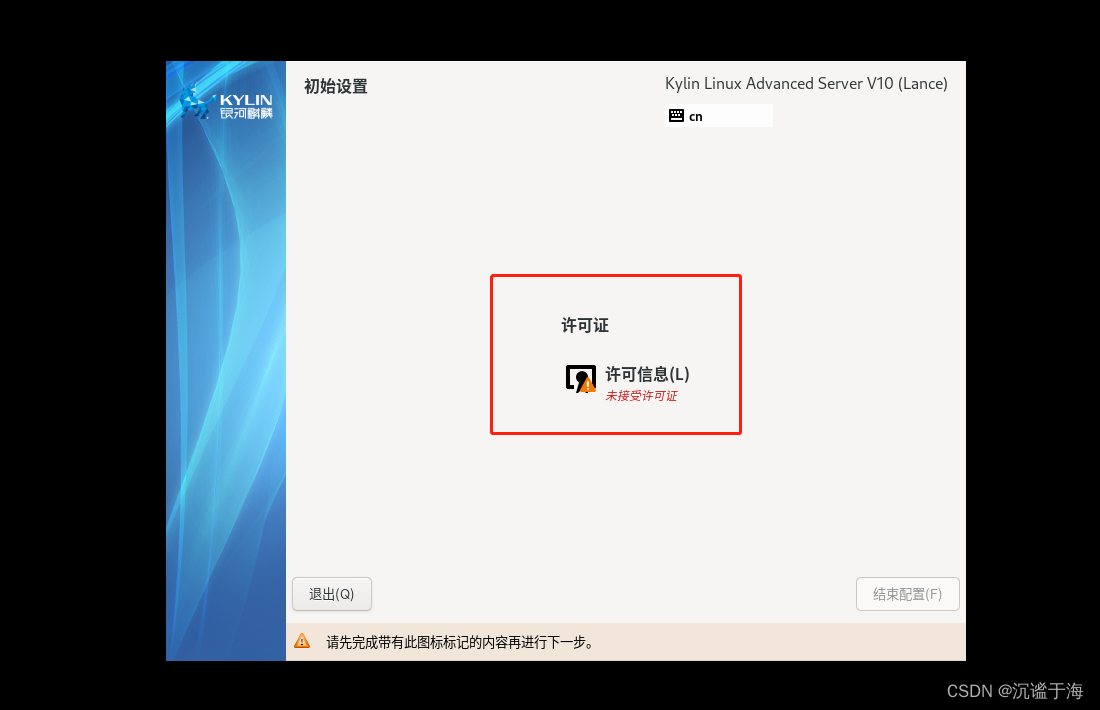1100x710 pixels.
Task: Click the 初始设置 header title
Action: pyautogui.click(x=334, y=87)
